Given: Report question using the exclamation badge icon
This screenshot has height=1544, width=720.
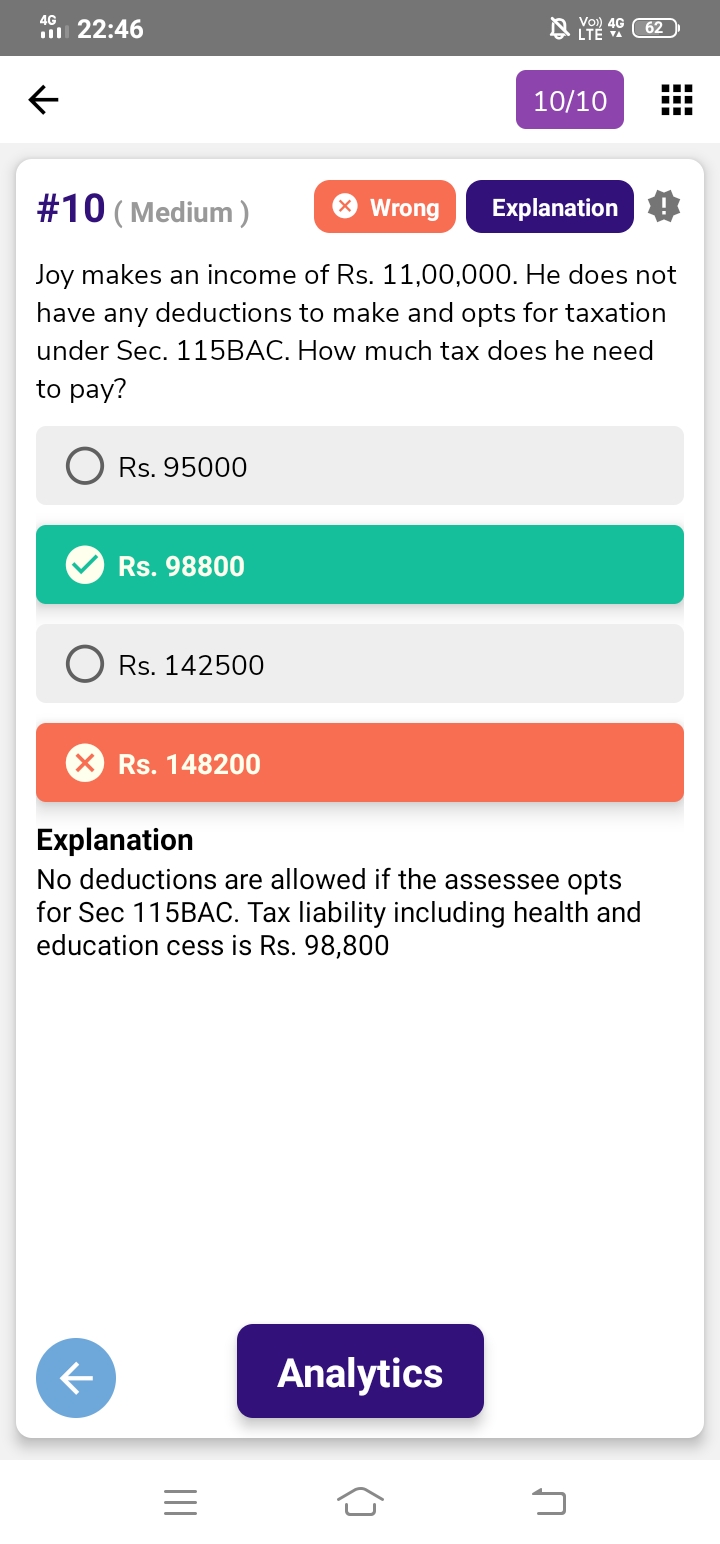Looking at the screenshot, I should pos(664,207).
